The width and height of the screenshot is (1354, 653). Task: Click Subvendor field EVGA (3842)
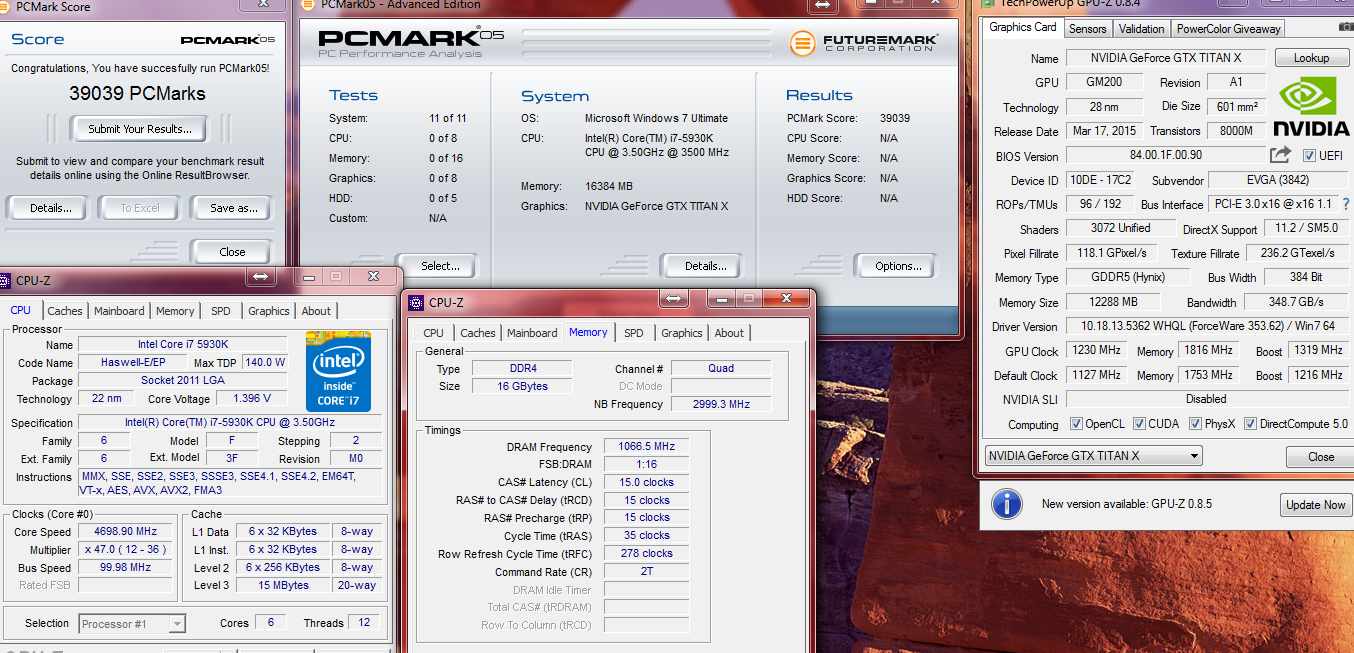[x=1276, y=181]
